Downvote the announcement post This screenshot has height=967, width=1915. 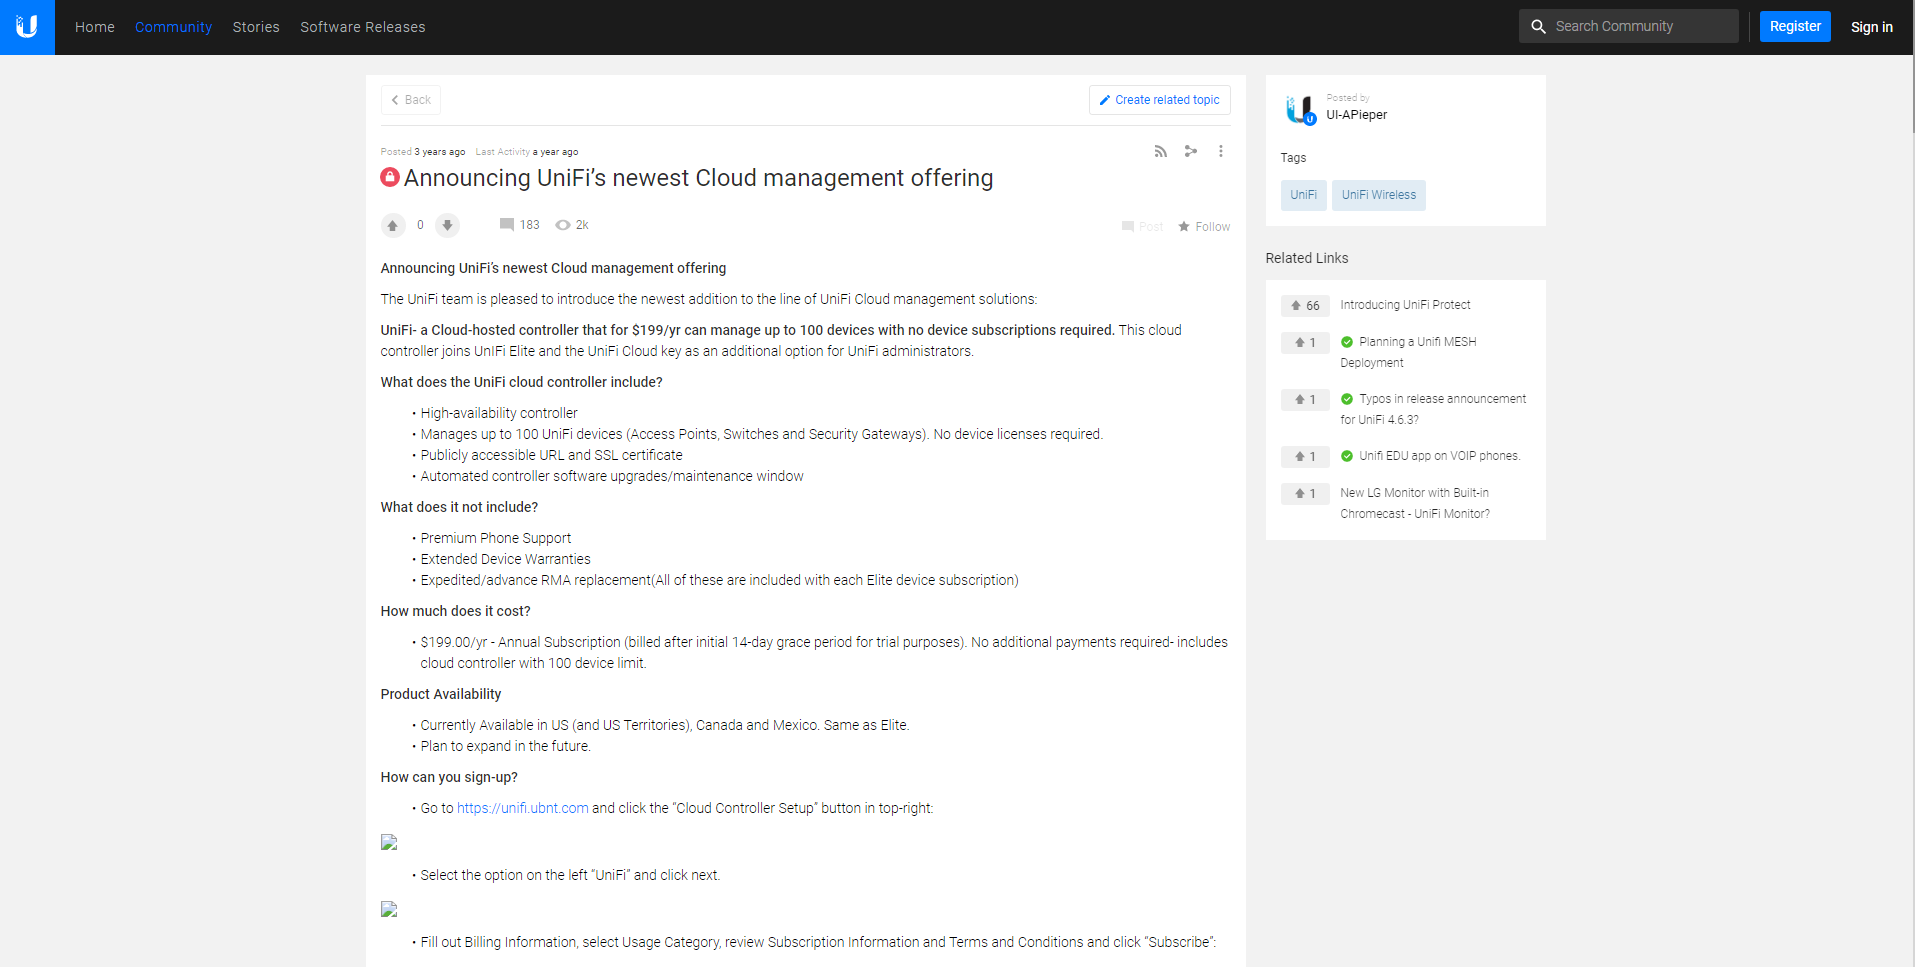(x=448, y=225)
